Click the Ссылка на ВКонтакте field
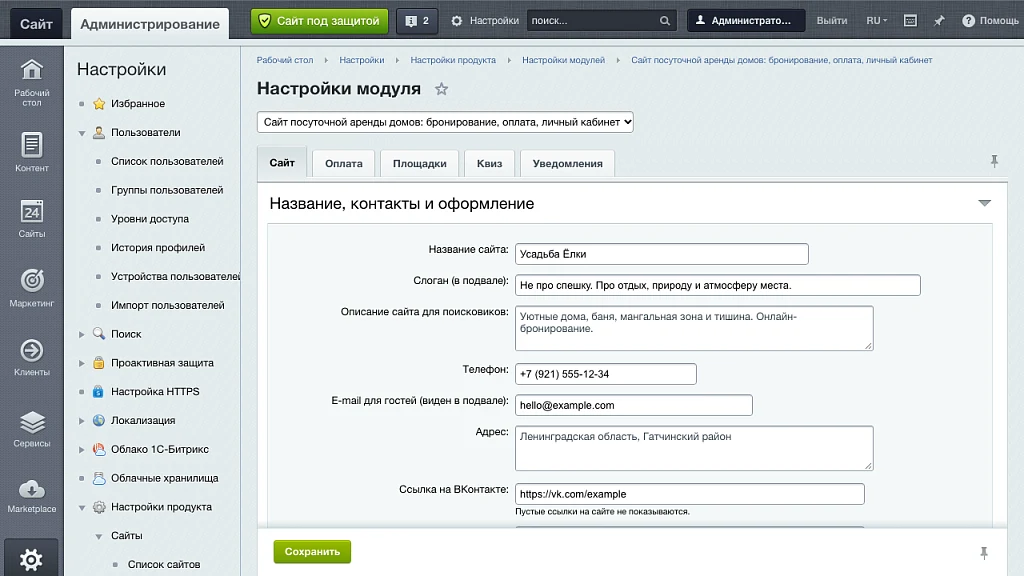 pos(690,494)
